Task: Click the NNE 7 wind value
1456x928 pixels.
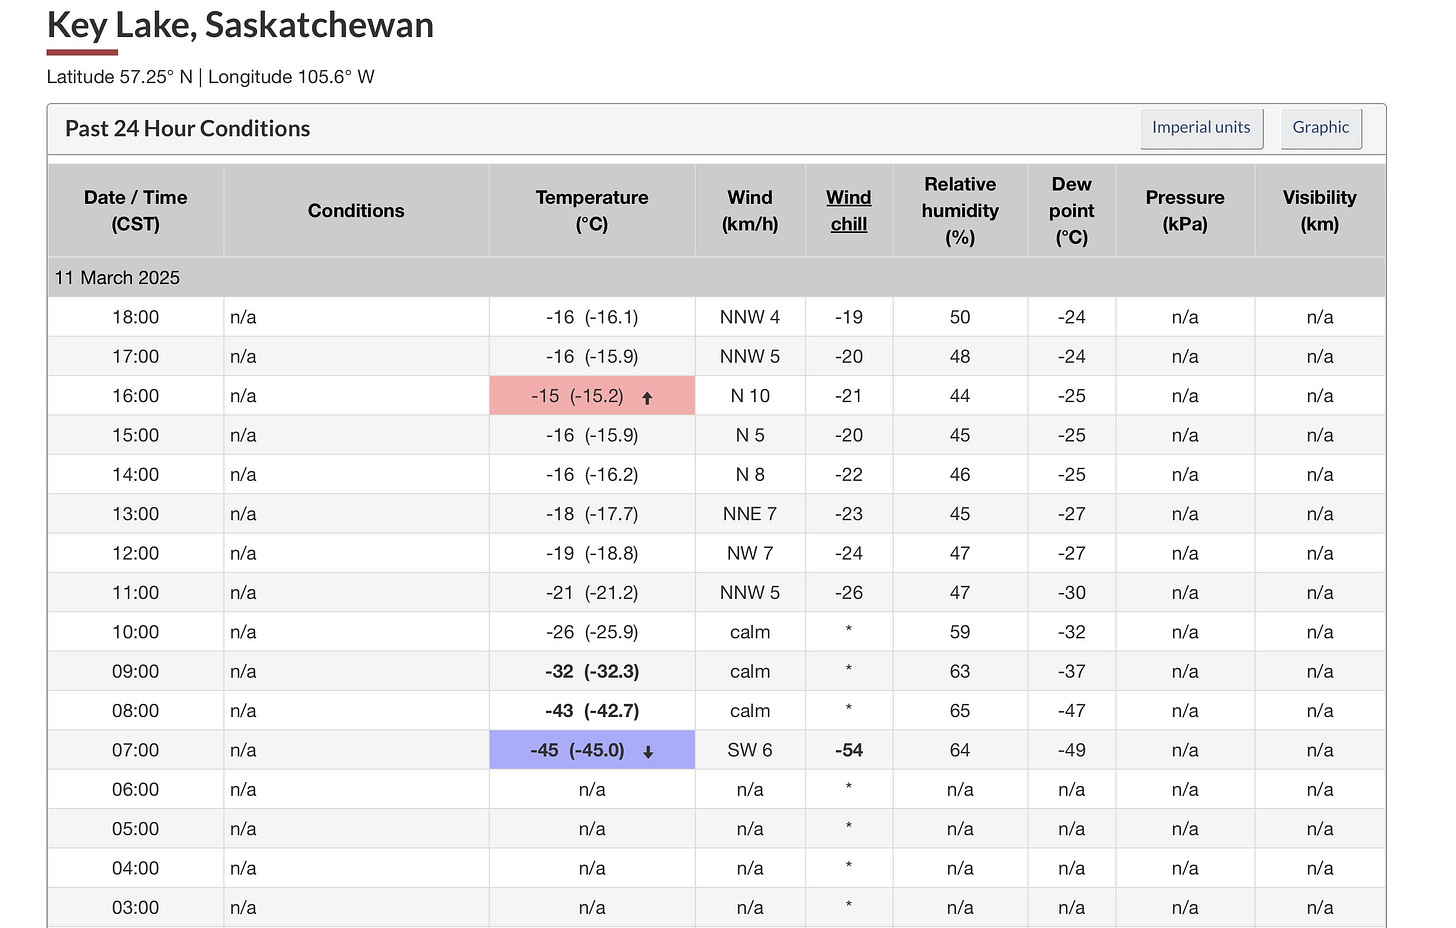Action: click(x=750, y=514)
